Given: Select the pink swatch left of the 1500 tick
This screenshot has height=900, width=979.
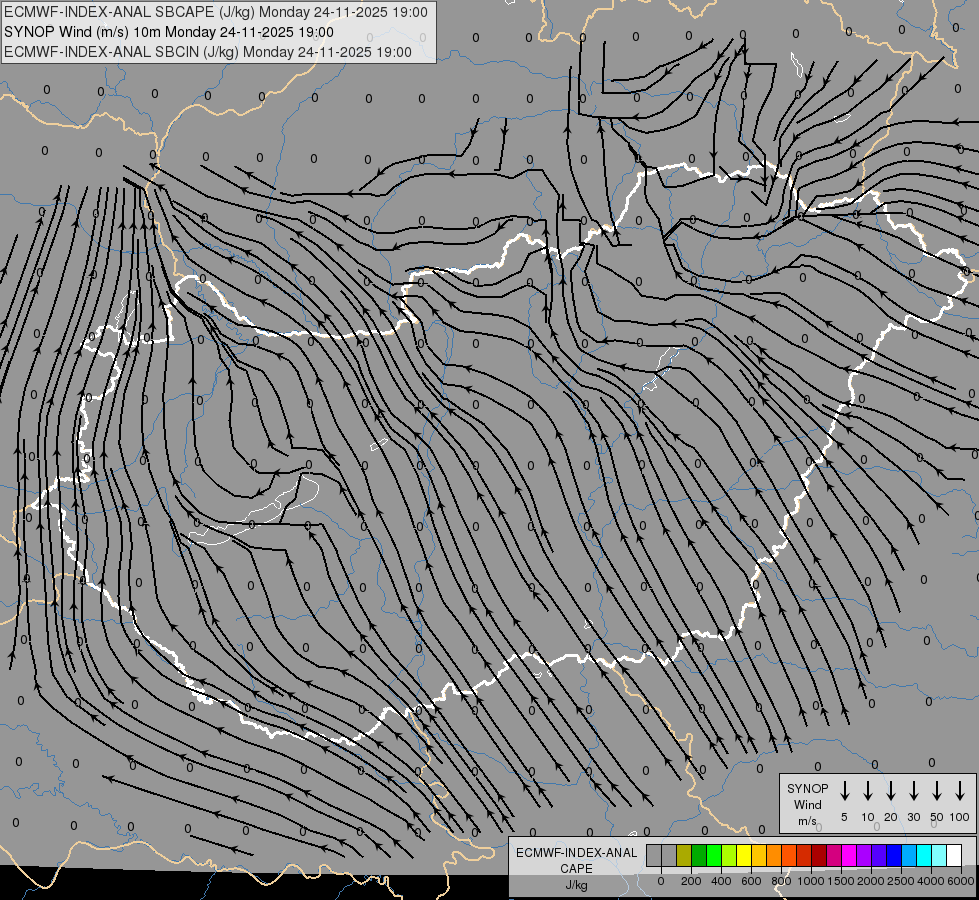Looking at the screenshot, I should point(834,856).
